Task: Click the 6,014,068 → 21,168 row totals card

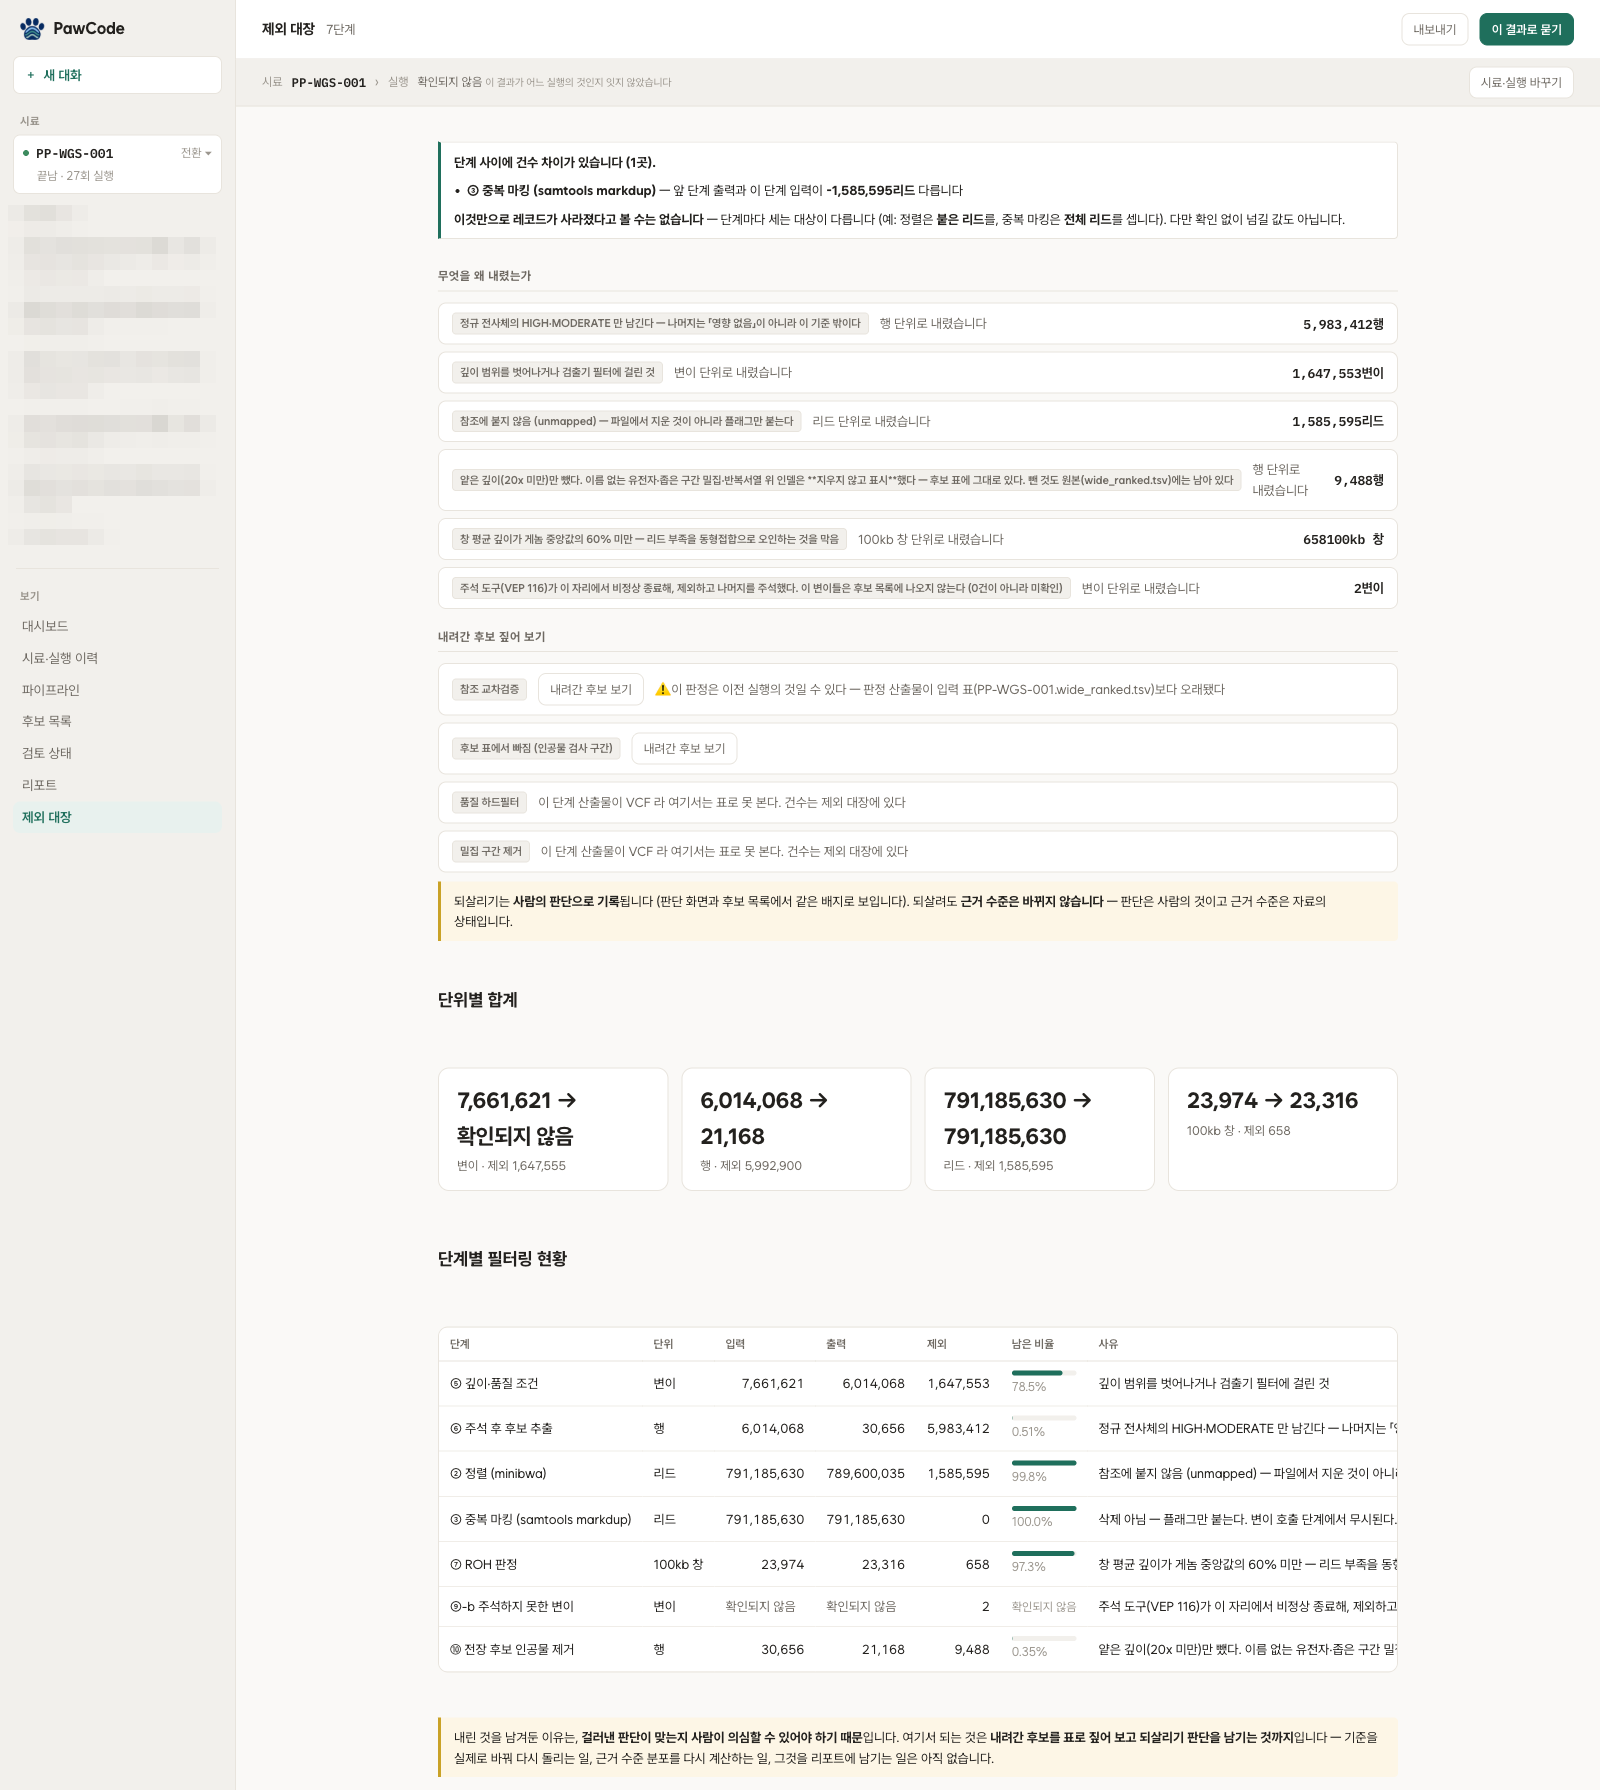Action: 796,1129
